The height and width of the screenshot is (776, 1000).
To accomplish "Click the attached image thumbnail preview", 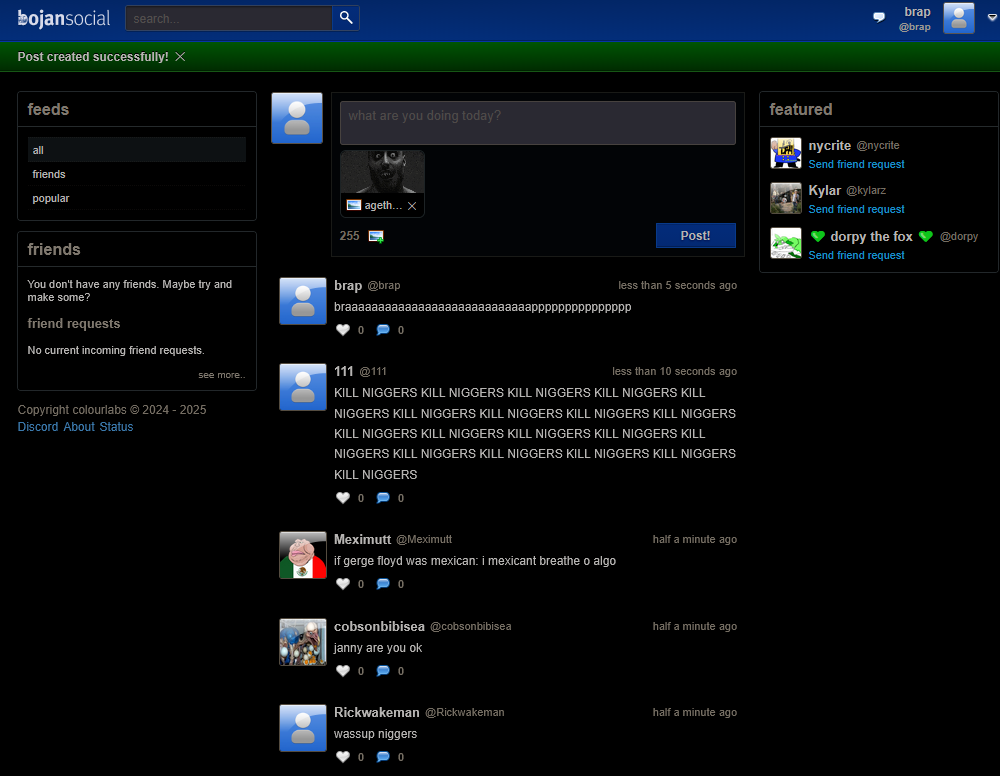I will coord(382,172).
